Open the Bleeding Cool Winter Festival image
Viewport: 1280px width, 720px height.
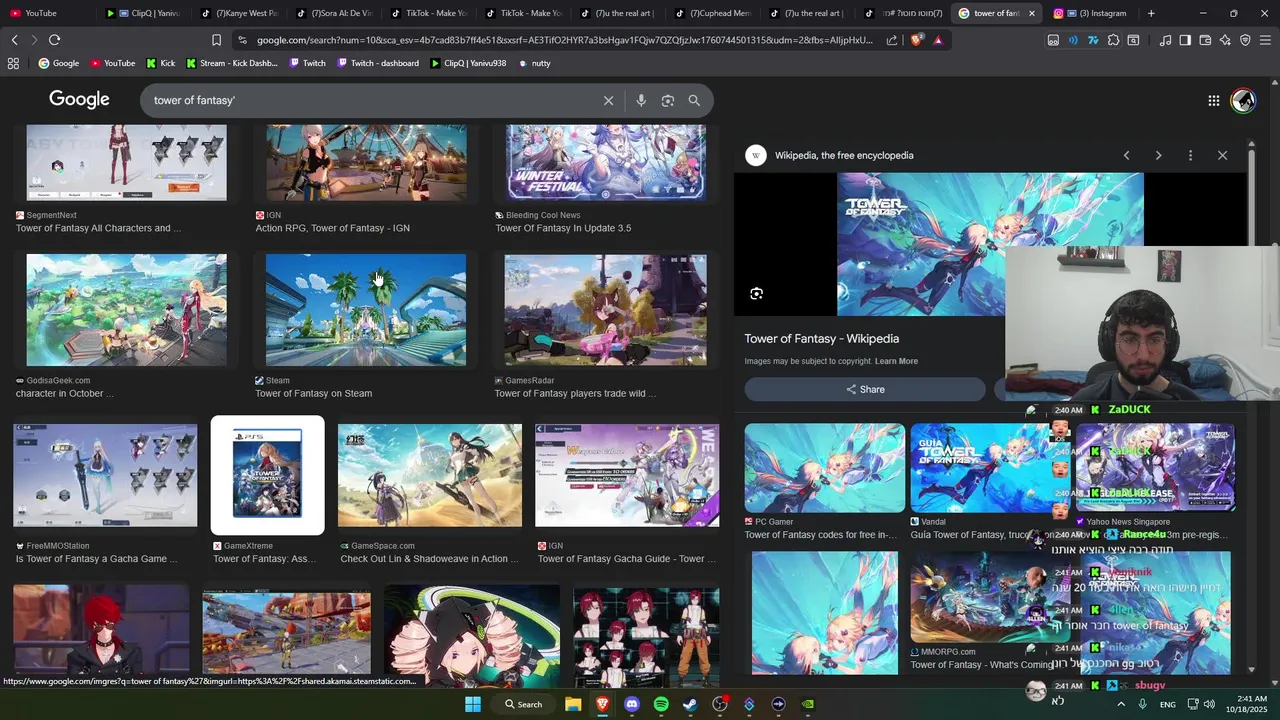(605, 163)
